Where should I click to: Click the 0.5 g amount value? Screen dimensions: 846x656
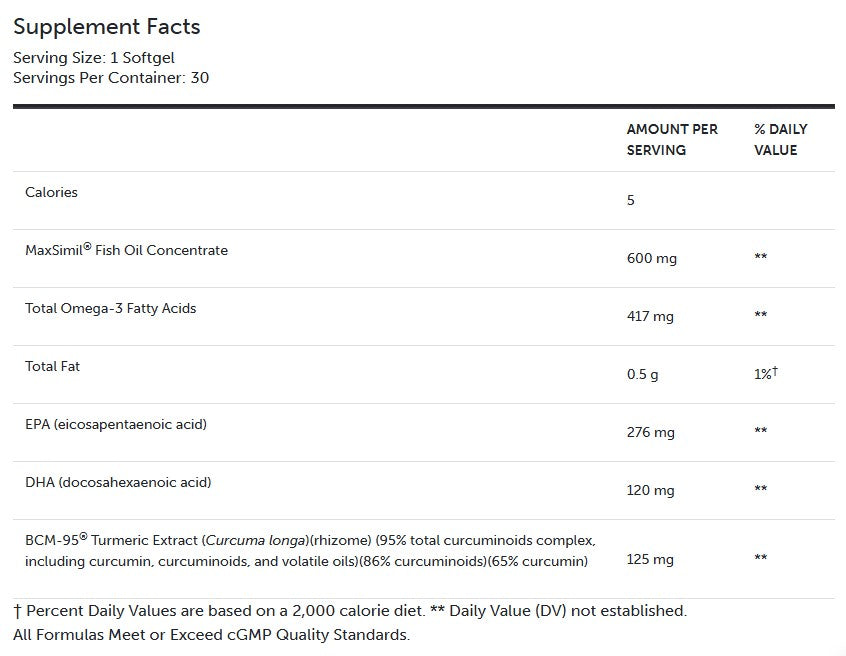pyautogui.click(x=643, y=374)
